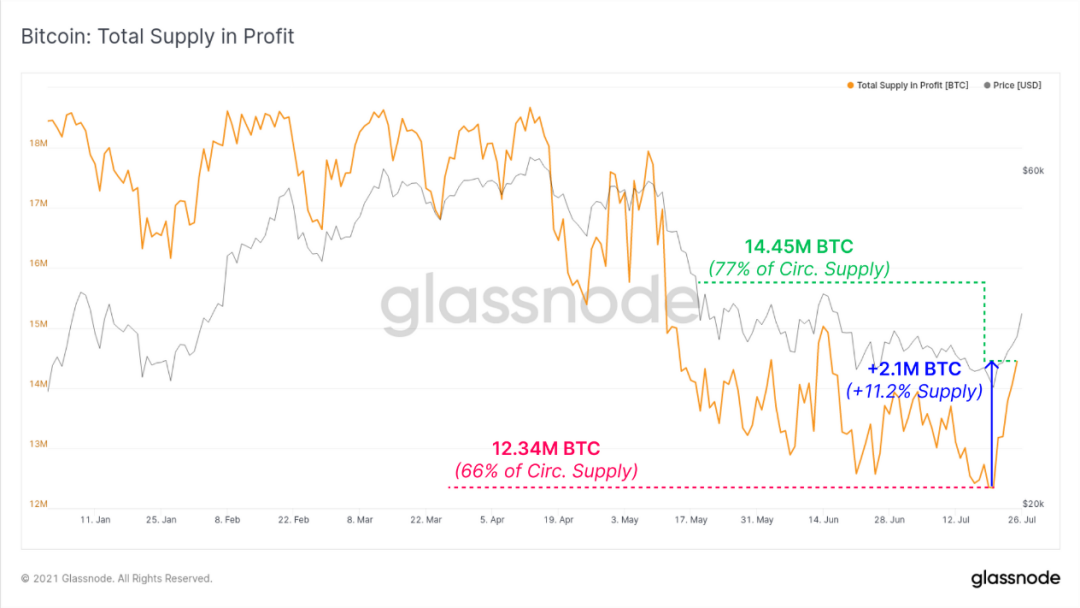Click the gray legend dot for Price
The width and height of the screenshot is (1080, 608).
click(987, 85)
